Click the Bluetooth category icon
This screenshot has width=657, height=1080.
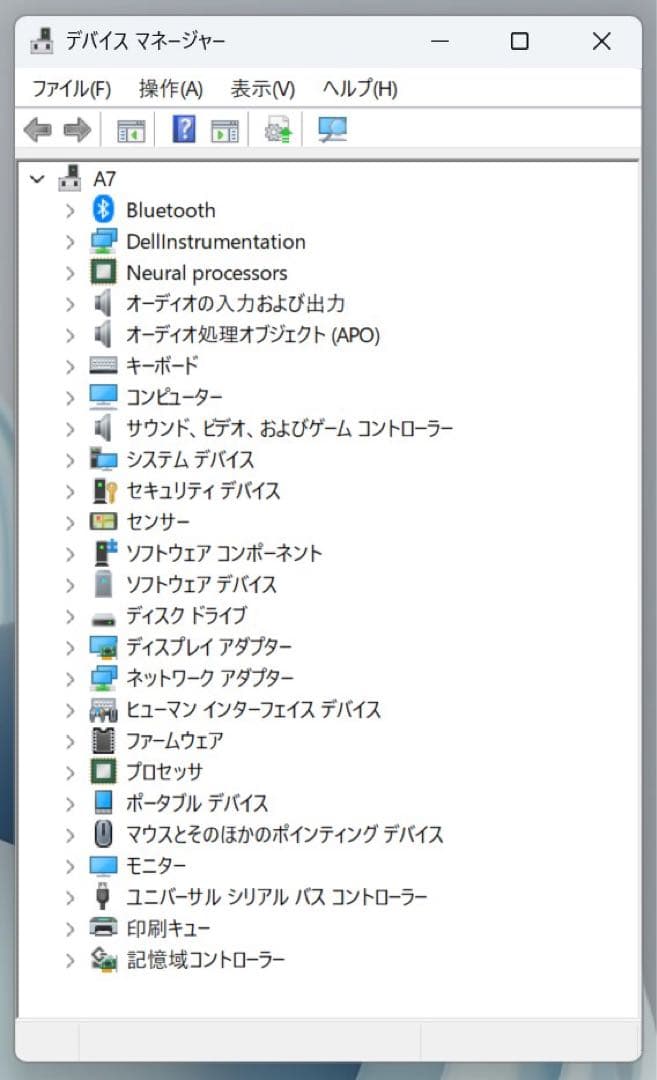tap(103, 210)
